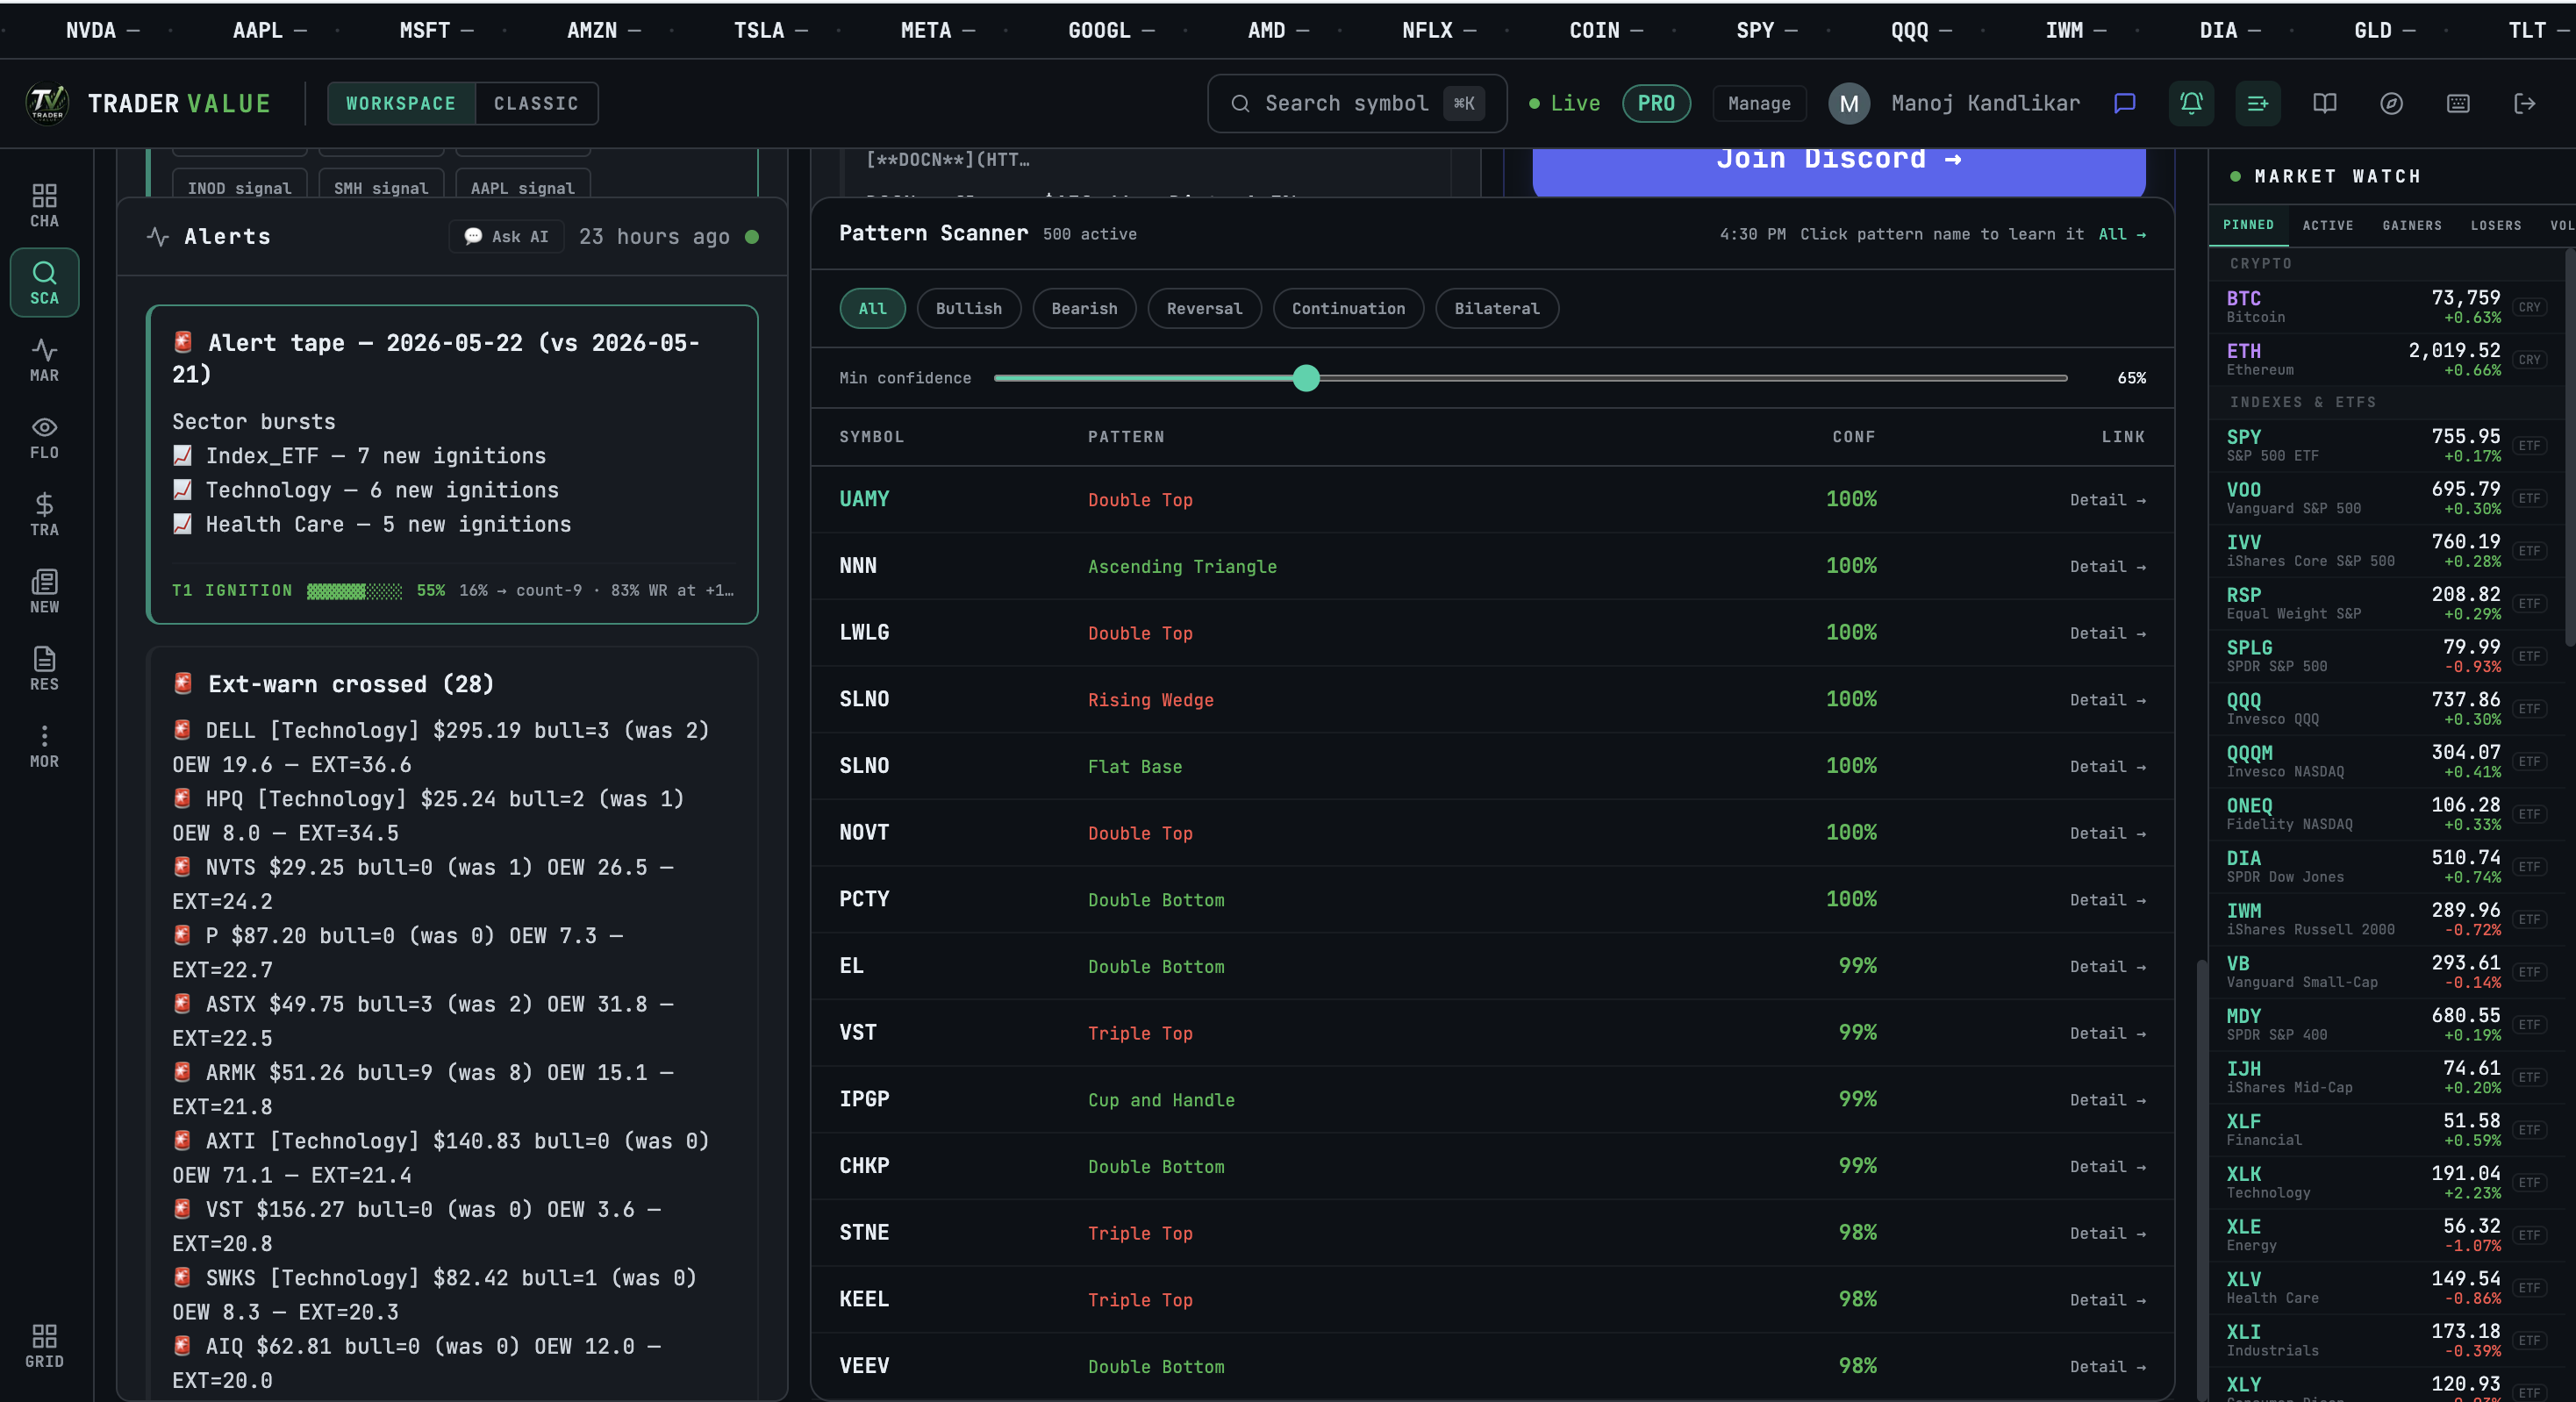
Task: Open the RES research document icon
Action: 44,668
